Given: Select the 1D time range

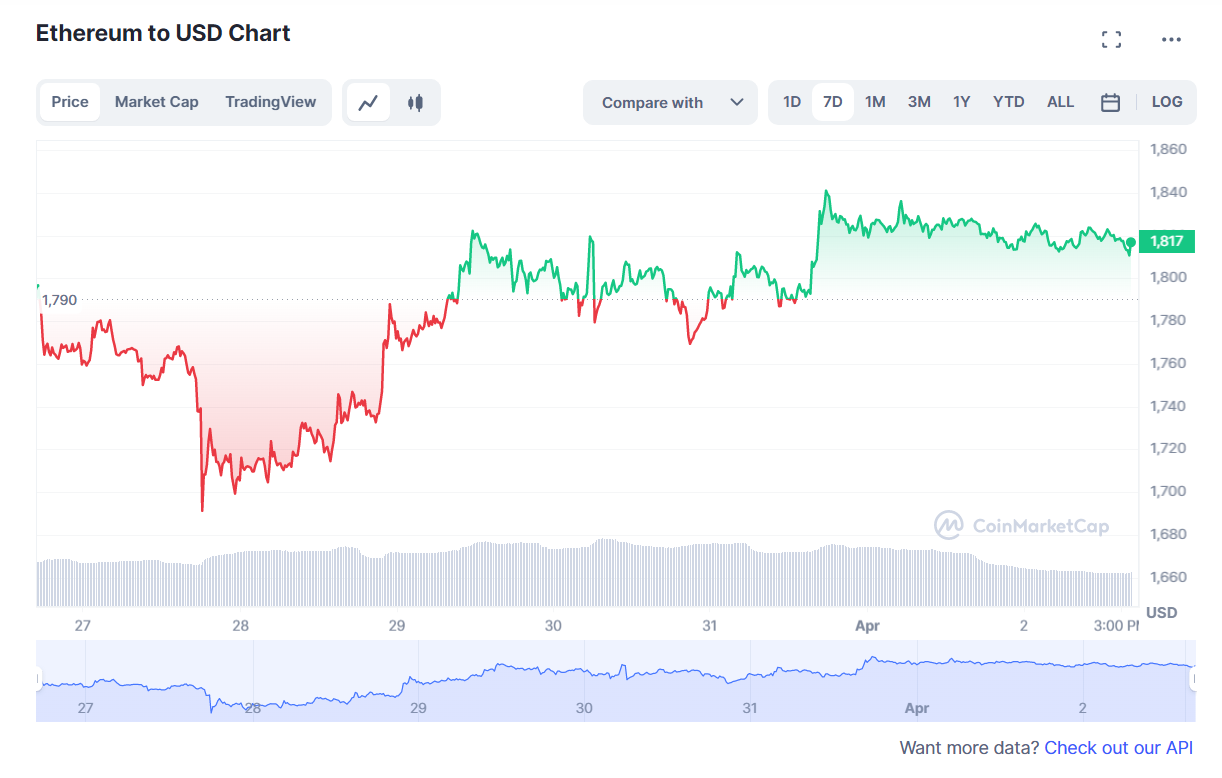Looking at the screenshot, I should pos(792,102).
